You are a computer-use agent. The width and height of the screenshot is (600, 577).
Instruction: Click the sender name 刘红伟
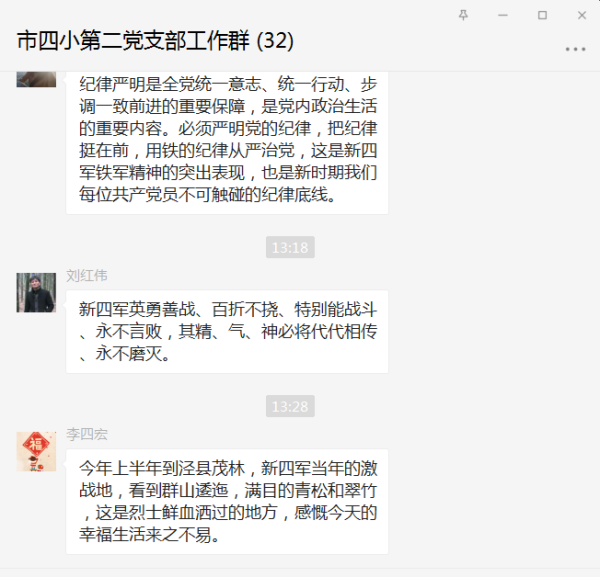click(x=86, y=275)
